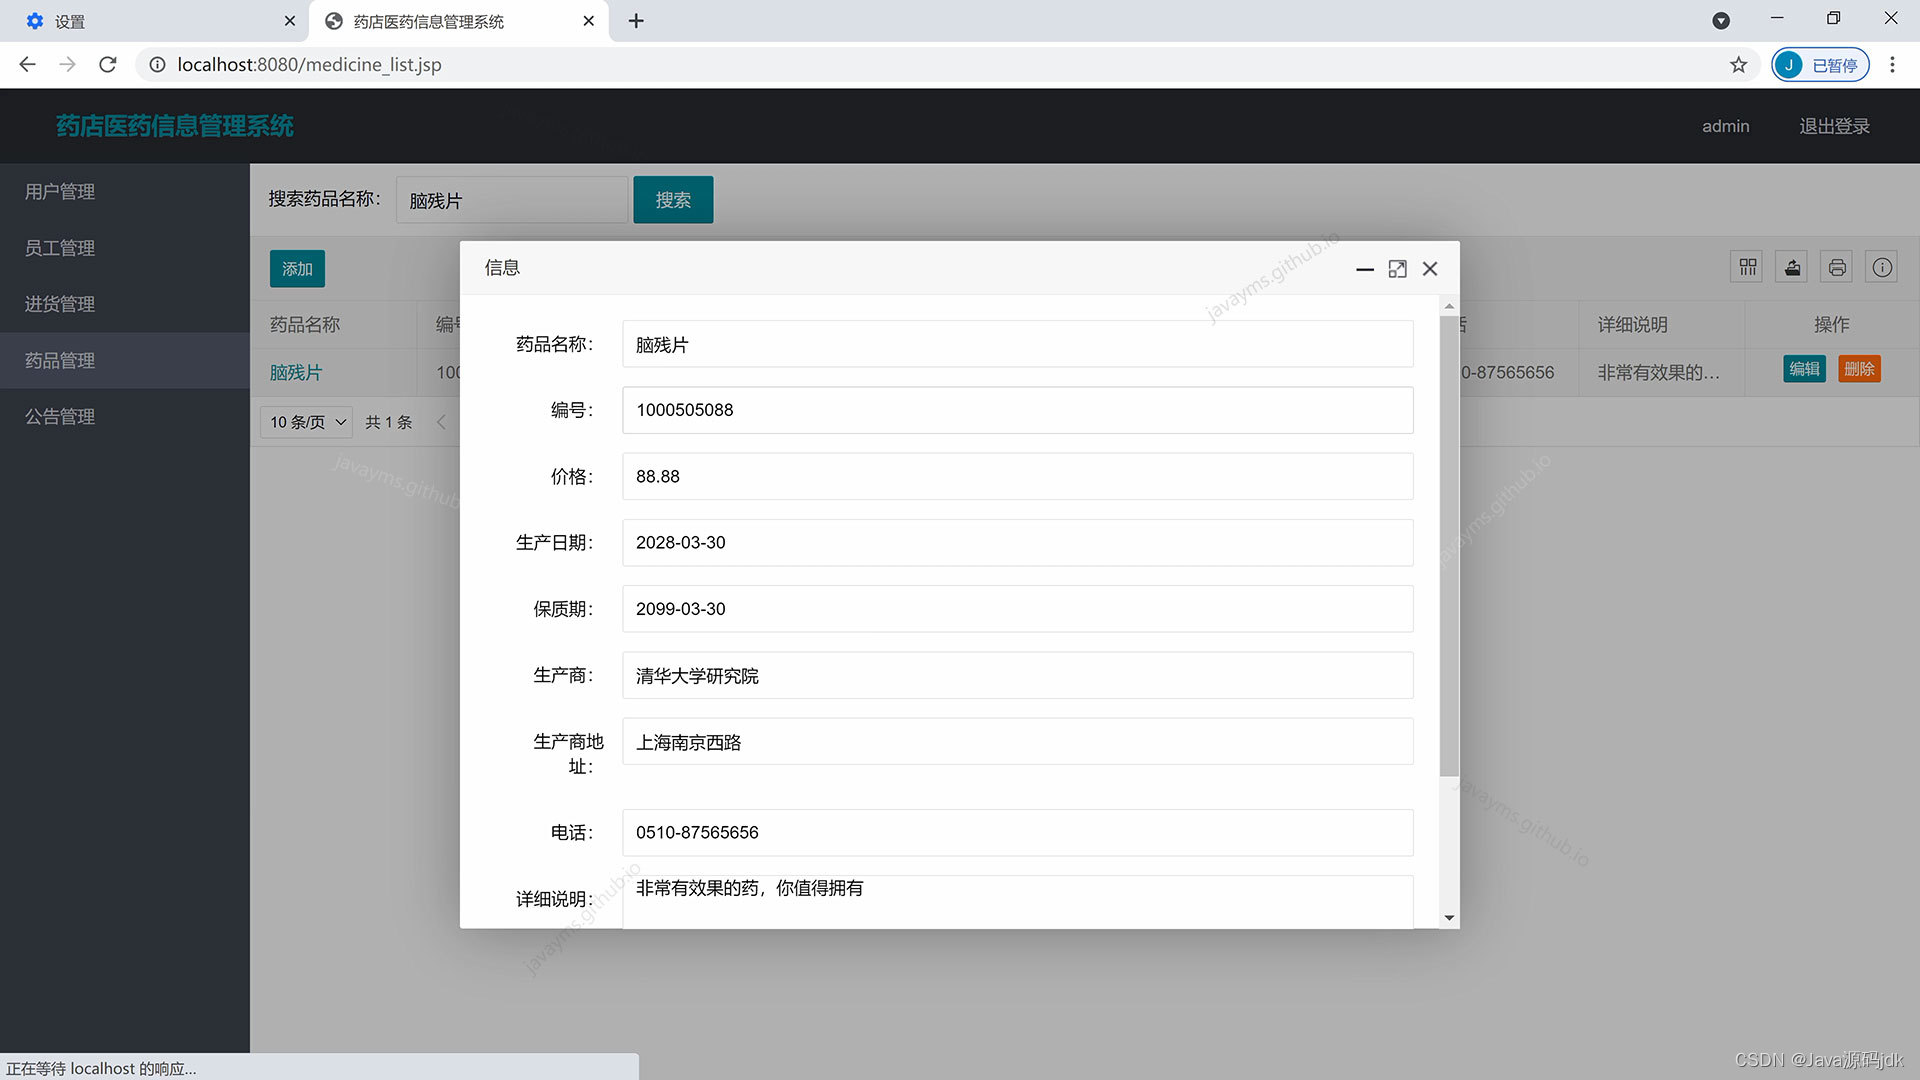Open Chrome's three-dot menu
The image size is (1920, 1080).
[x=1892, y=64]
